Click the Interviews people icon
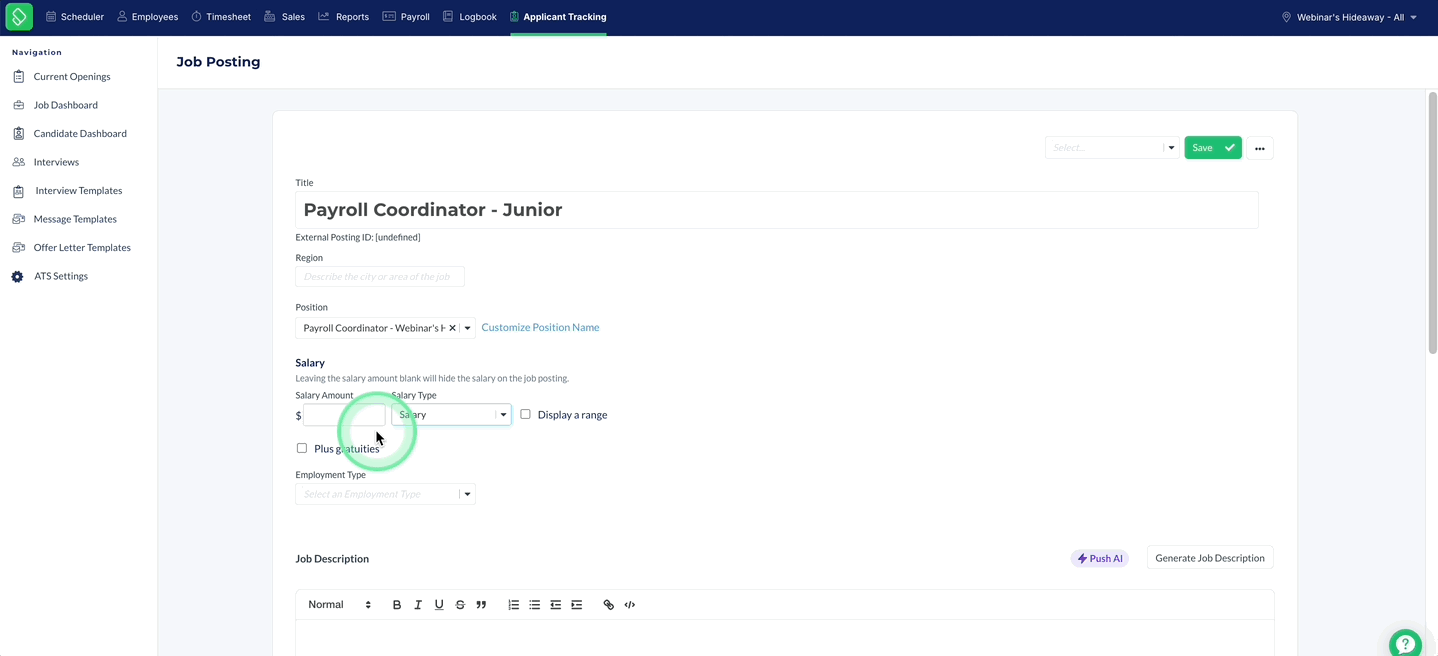Viewport: 1438px width, 656px height. (x=18, y=162)
